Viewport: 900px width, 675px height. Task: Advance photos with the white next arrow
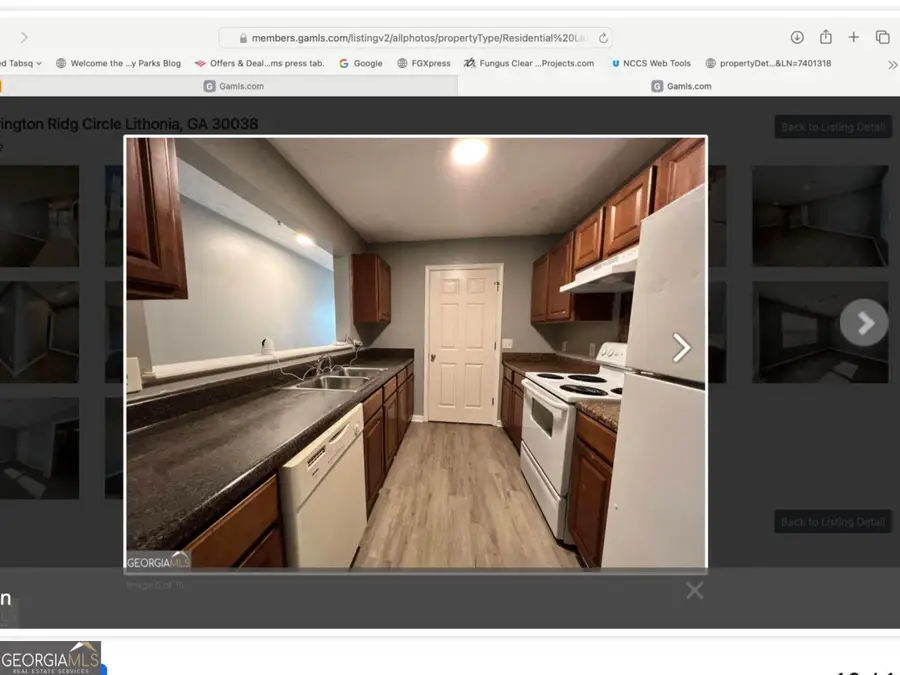(681, 347)
